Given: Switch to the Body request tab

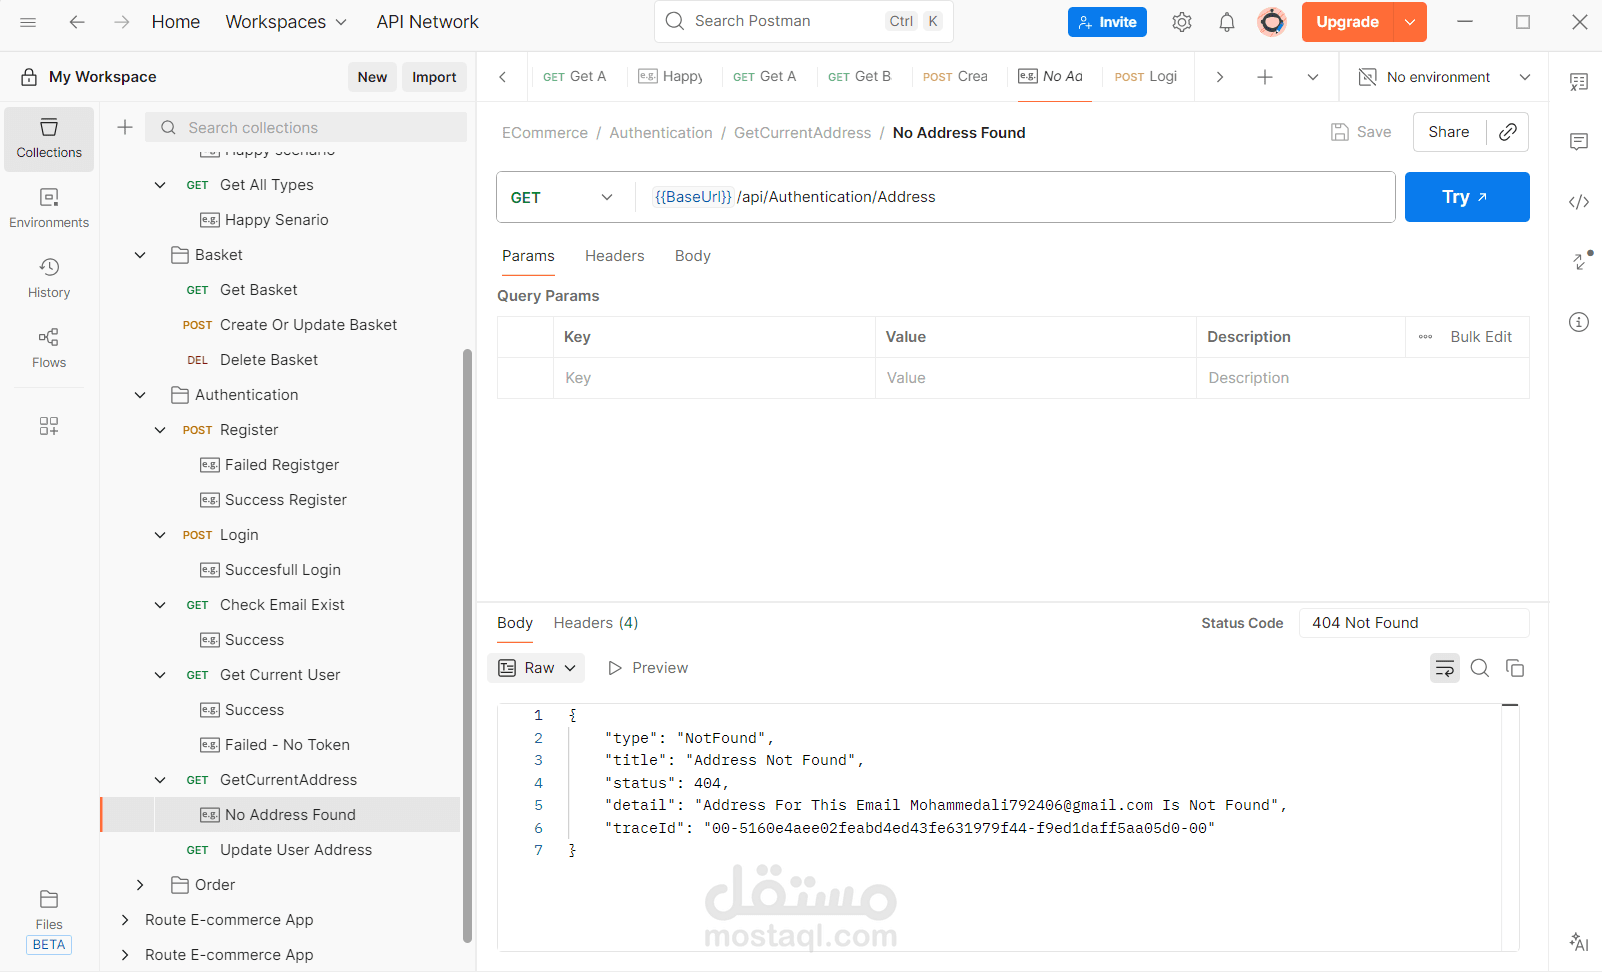Looking at the screenshot, I should coord(693,256).
